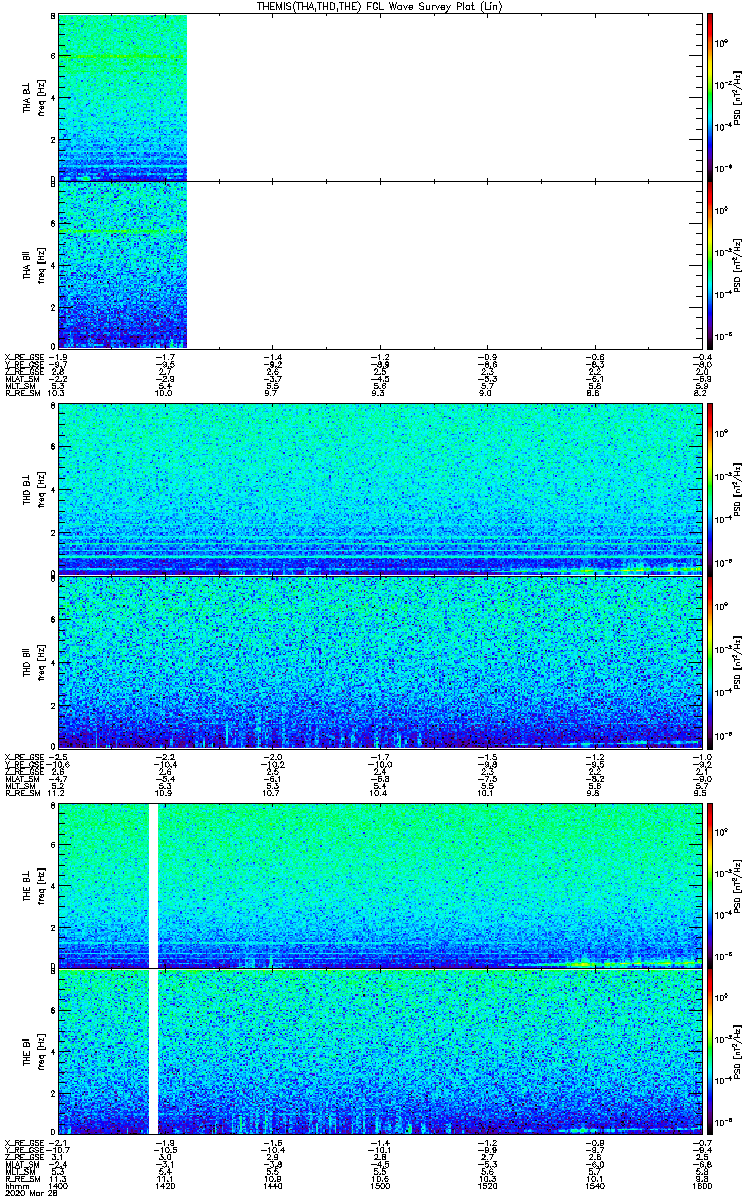The image size is (750, 1200).
Task: Select the THE BL spectrogram panel
Action: coord(380,885)
